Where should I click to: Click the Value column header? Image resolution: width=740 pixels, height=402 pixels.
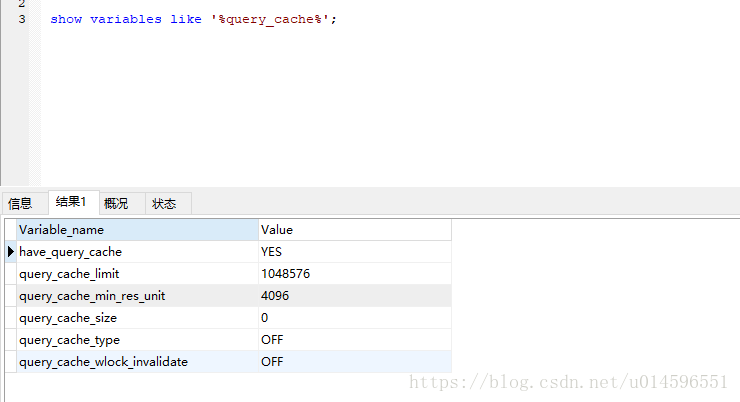coord(355,230)
